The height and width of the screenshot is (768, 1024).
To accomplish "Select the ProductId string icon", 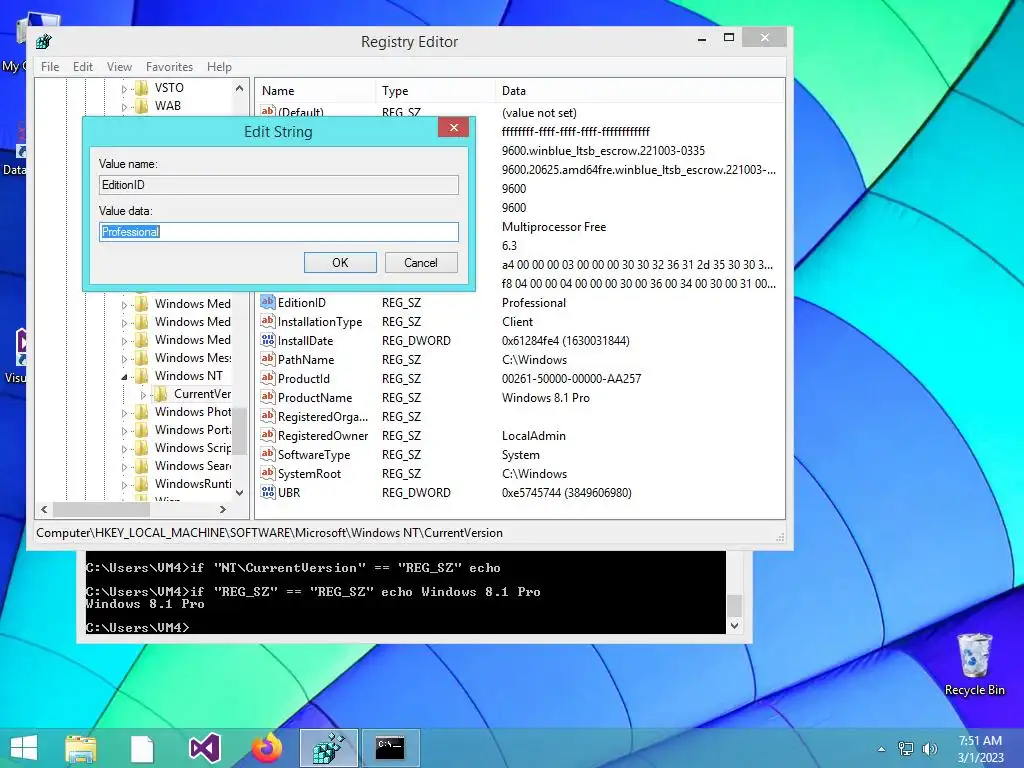I will point(268,378).
